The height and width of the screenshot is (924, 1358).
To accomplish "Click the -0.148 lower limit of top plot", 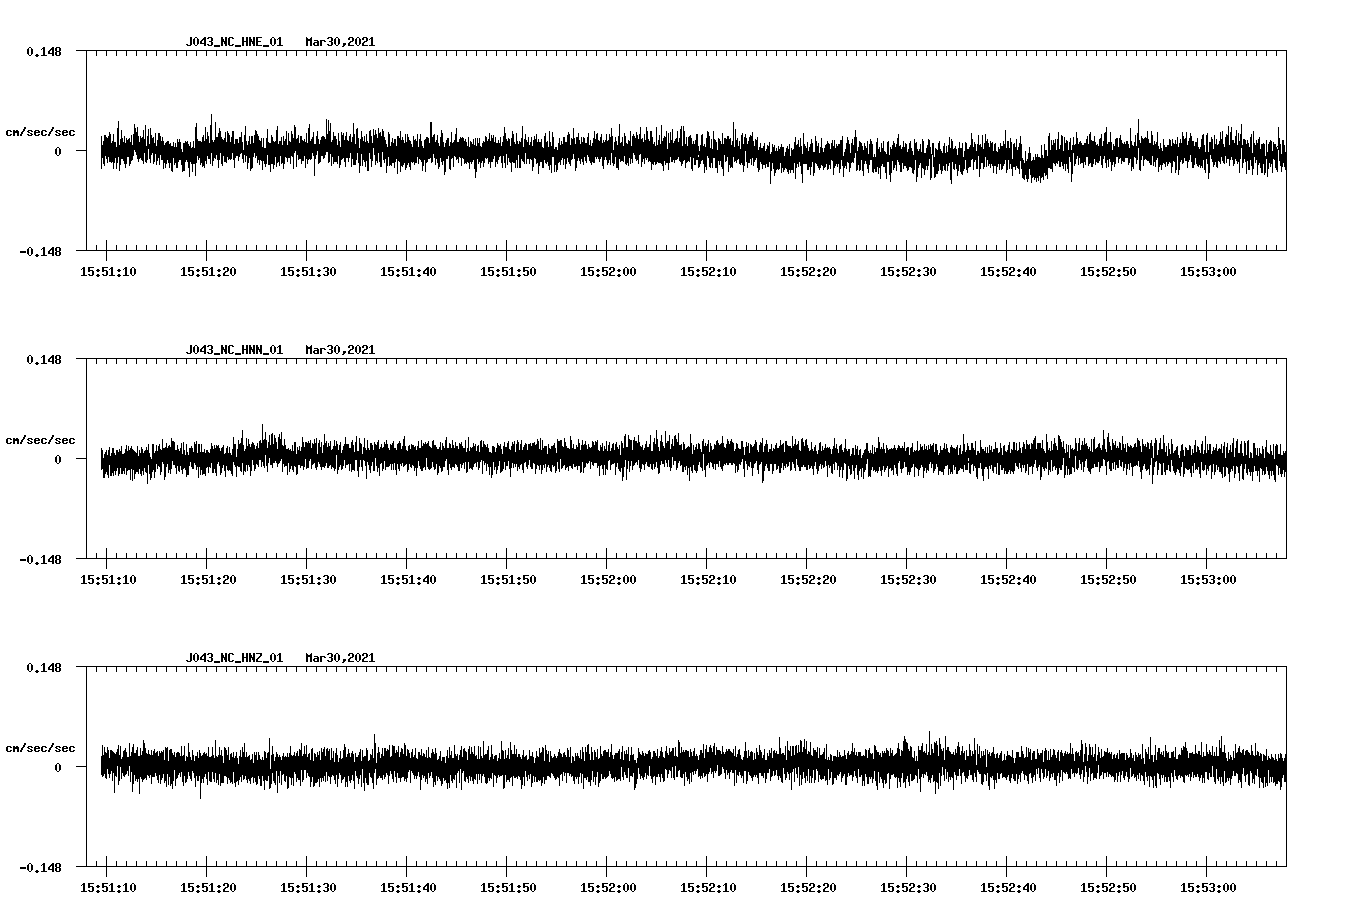I will tap(40, 252).
